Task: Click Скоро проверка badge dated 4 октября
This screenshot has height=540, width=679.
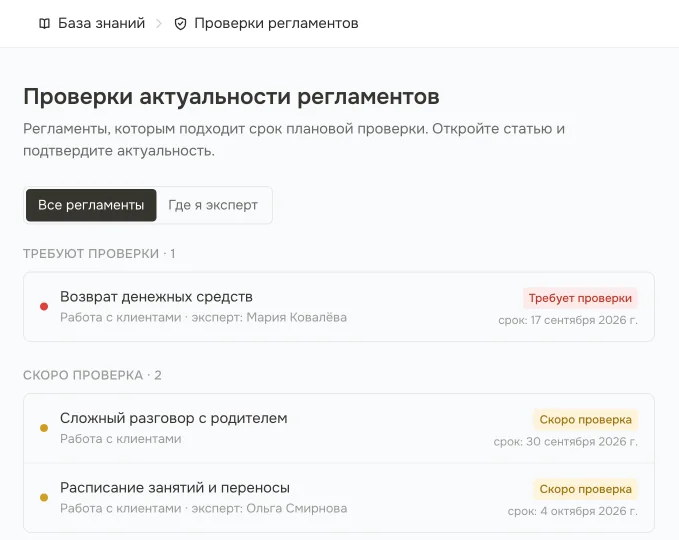Action: point(585,489)
